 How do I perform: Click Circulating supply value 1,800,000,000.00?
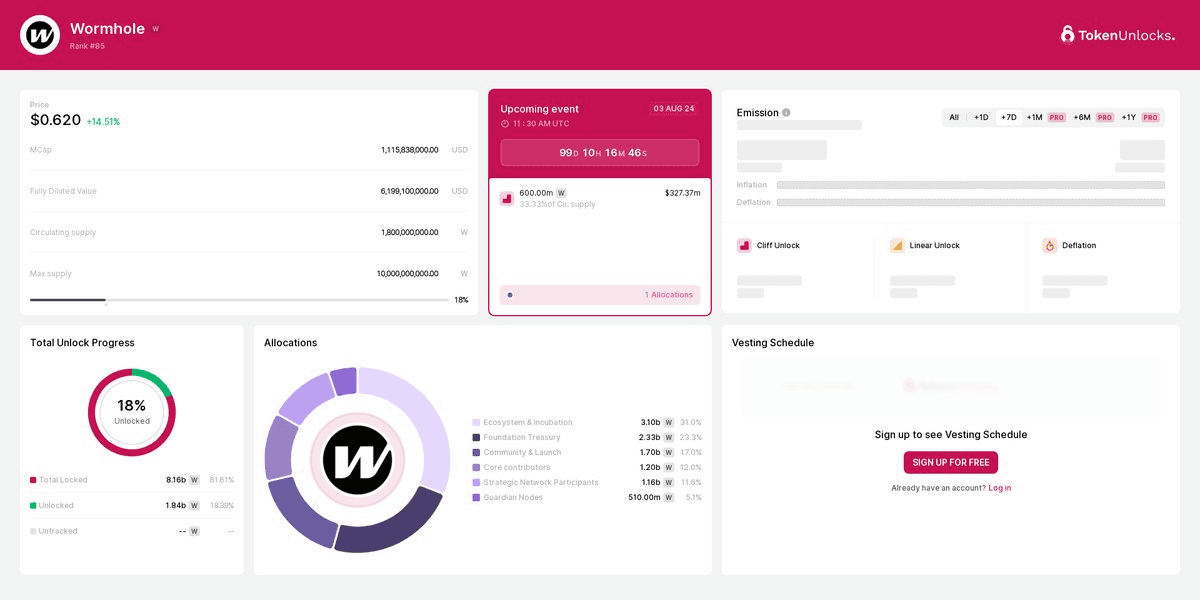tap(410, 233)
